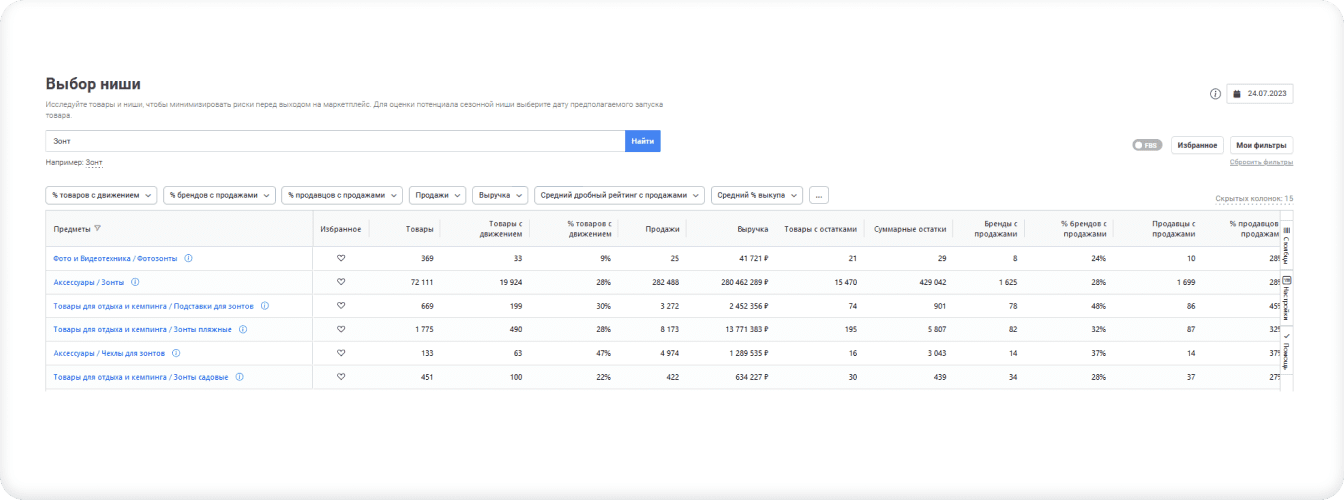Expand the '% товаров с движением' filter
Viewport: 1344px width, 500px height.
click(101, 195)
